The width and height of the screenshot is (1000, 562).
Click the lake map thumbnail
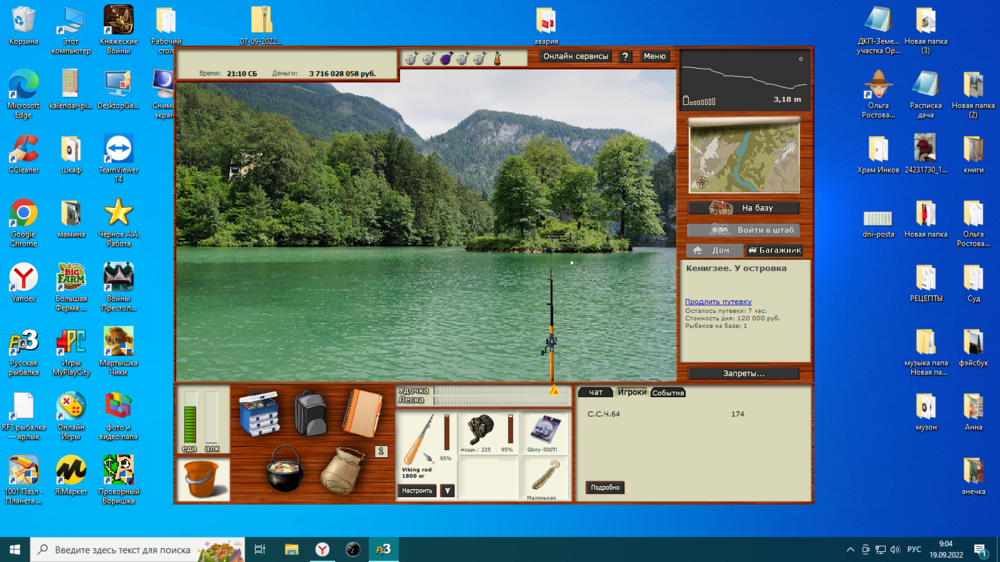[744, 157]
